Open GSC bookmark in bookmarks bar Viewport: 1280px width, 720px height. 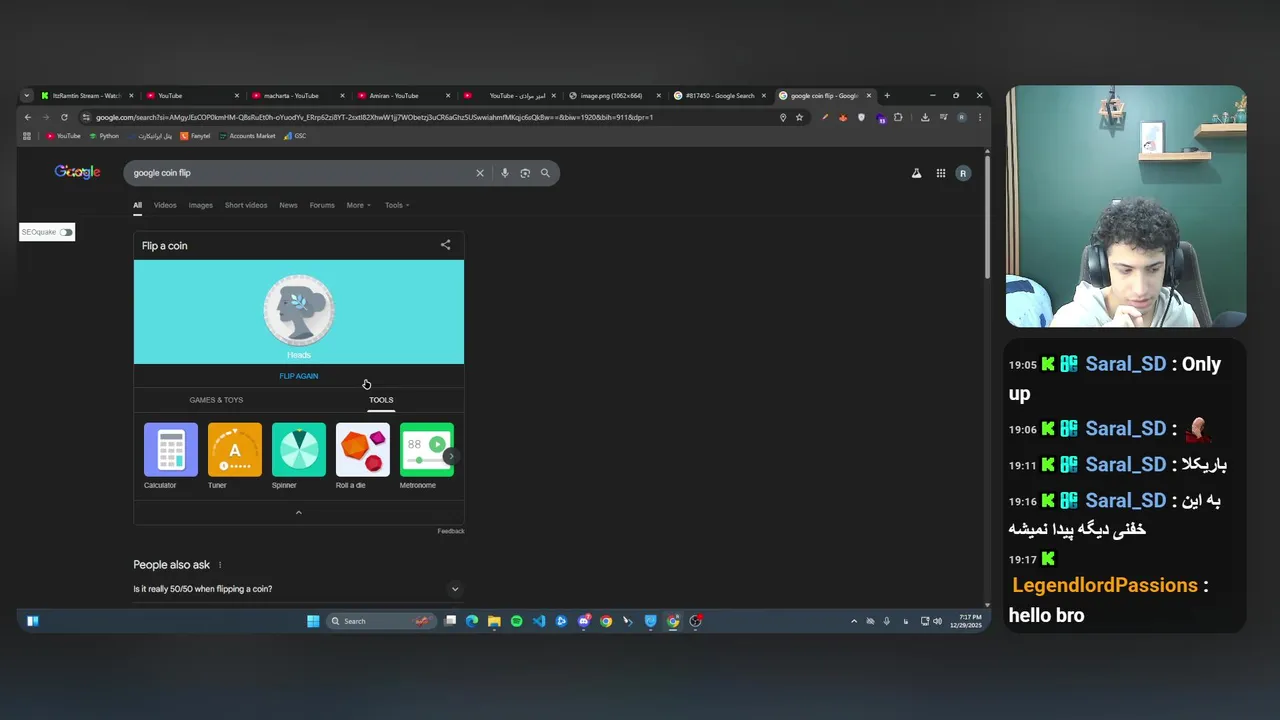pos(295,136)
